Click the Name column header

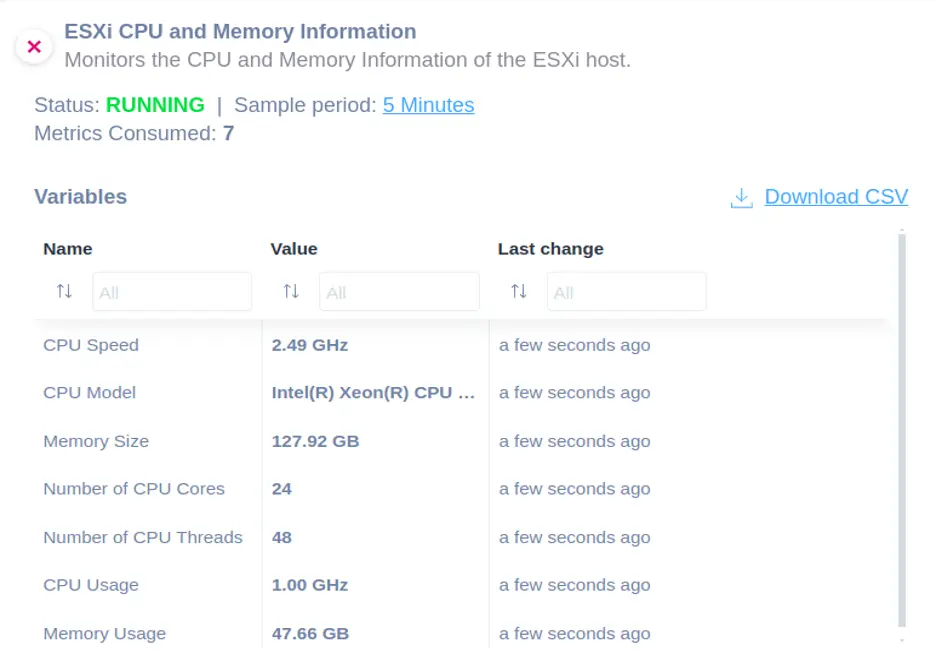point(67,249)
